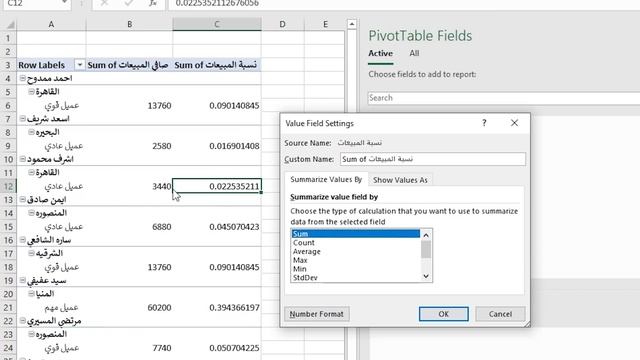Select Average in the calculation list
The height and width of the screenshot is (360, 640).
click(356, 251)
